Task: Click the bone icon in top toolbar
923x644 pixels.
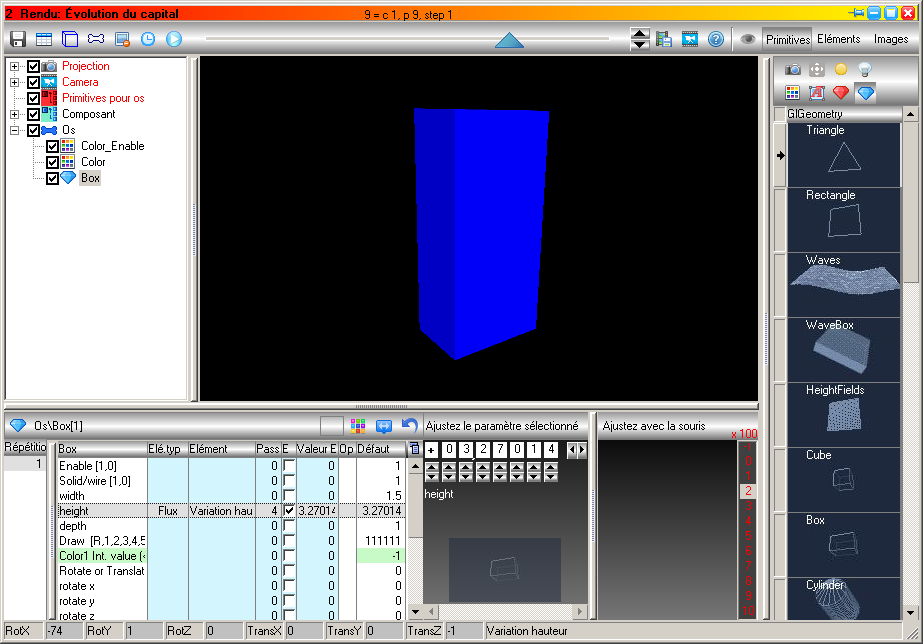Action: tap(96, 39)
